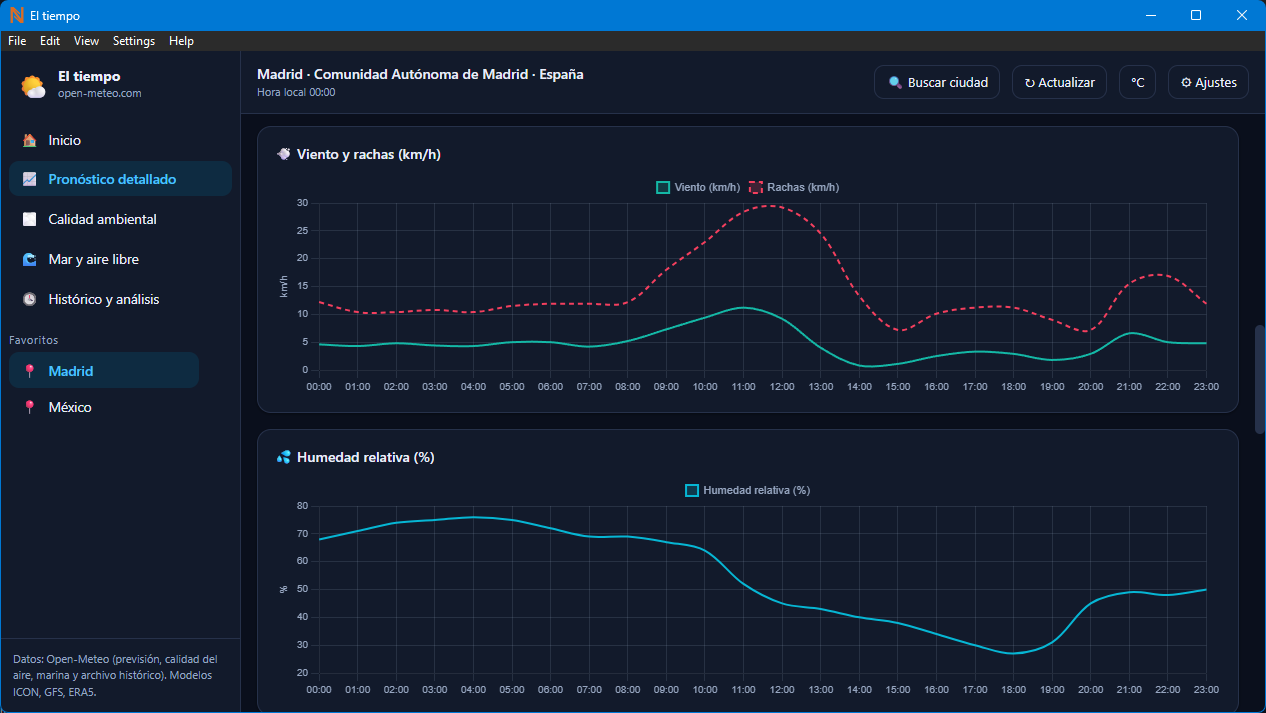Click the chart icon beside Pronóstico detallado
1266x713 pixels.
coord(30,180)
